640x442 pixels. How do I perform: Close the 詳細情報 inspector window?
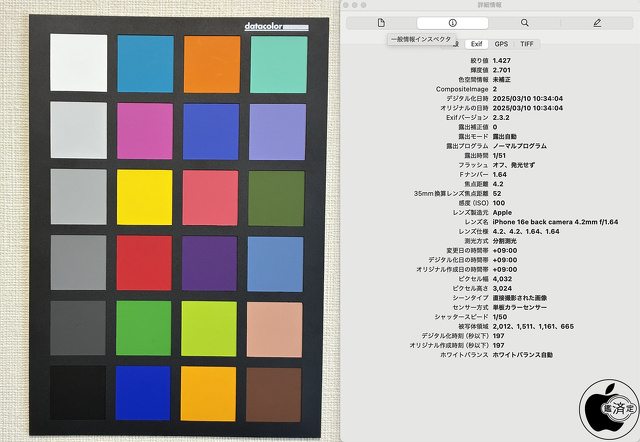[x=347, y=5]
